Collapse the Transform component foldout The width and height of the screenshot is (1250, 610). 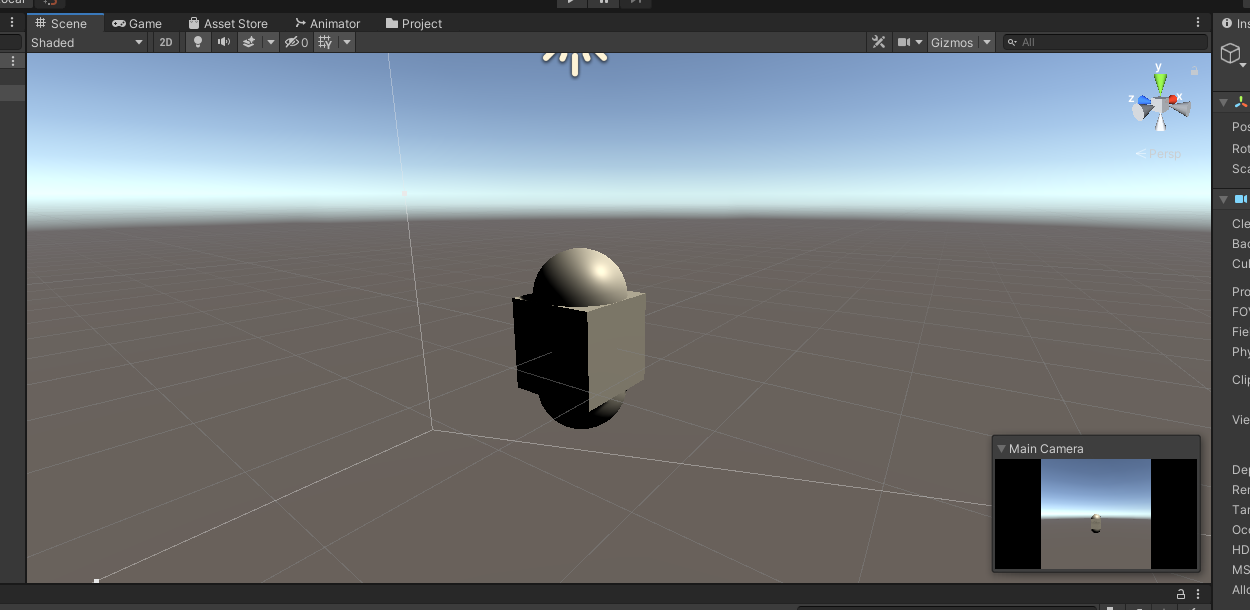(1223, 102)
